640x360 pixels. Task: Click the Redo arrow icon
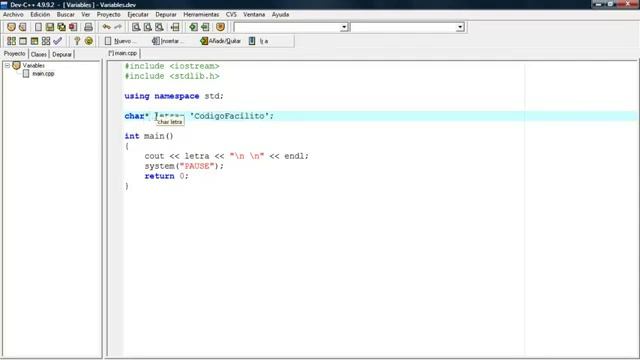[118, 27]
